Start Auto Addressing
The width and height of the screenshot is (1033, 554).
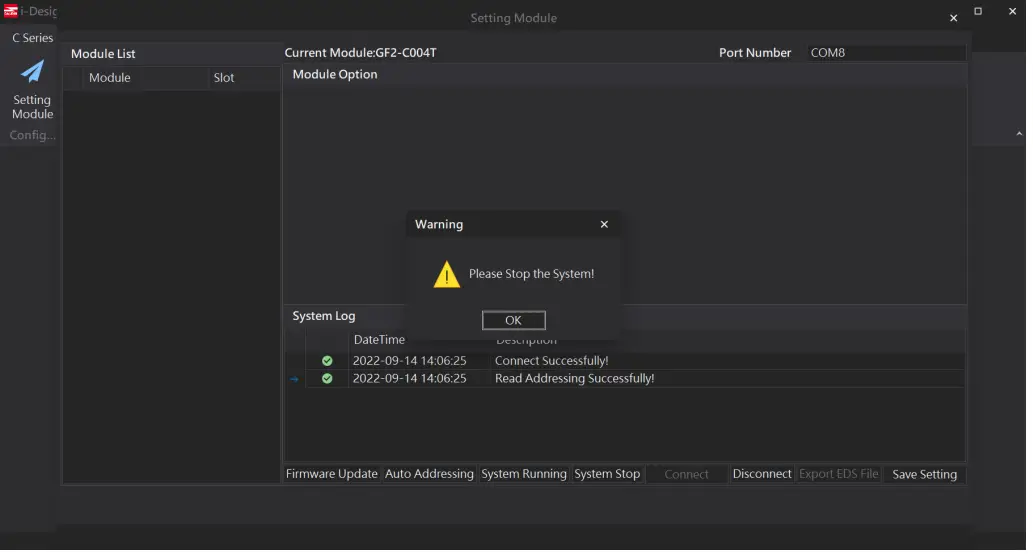429,475
